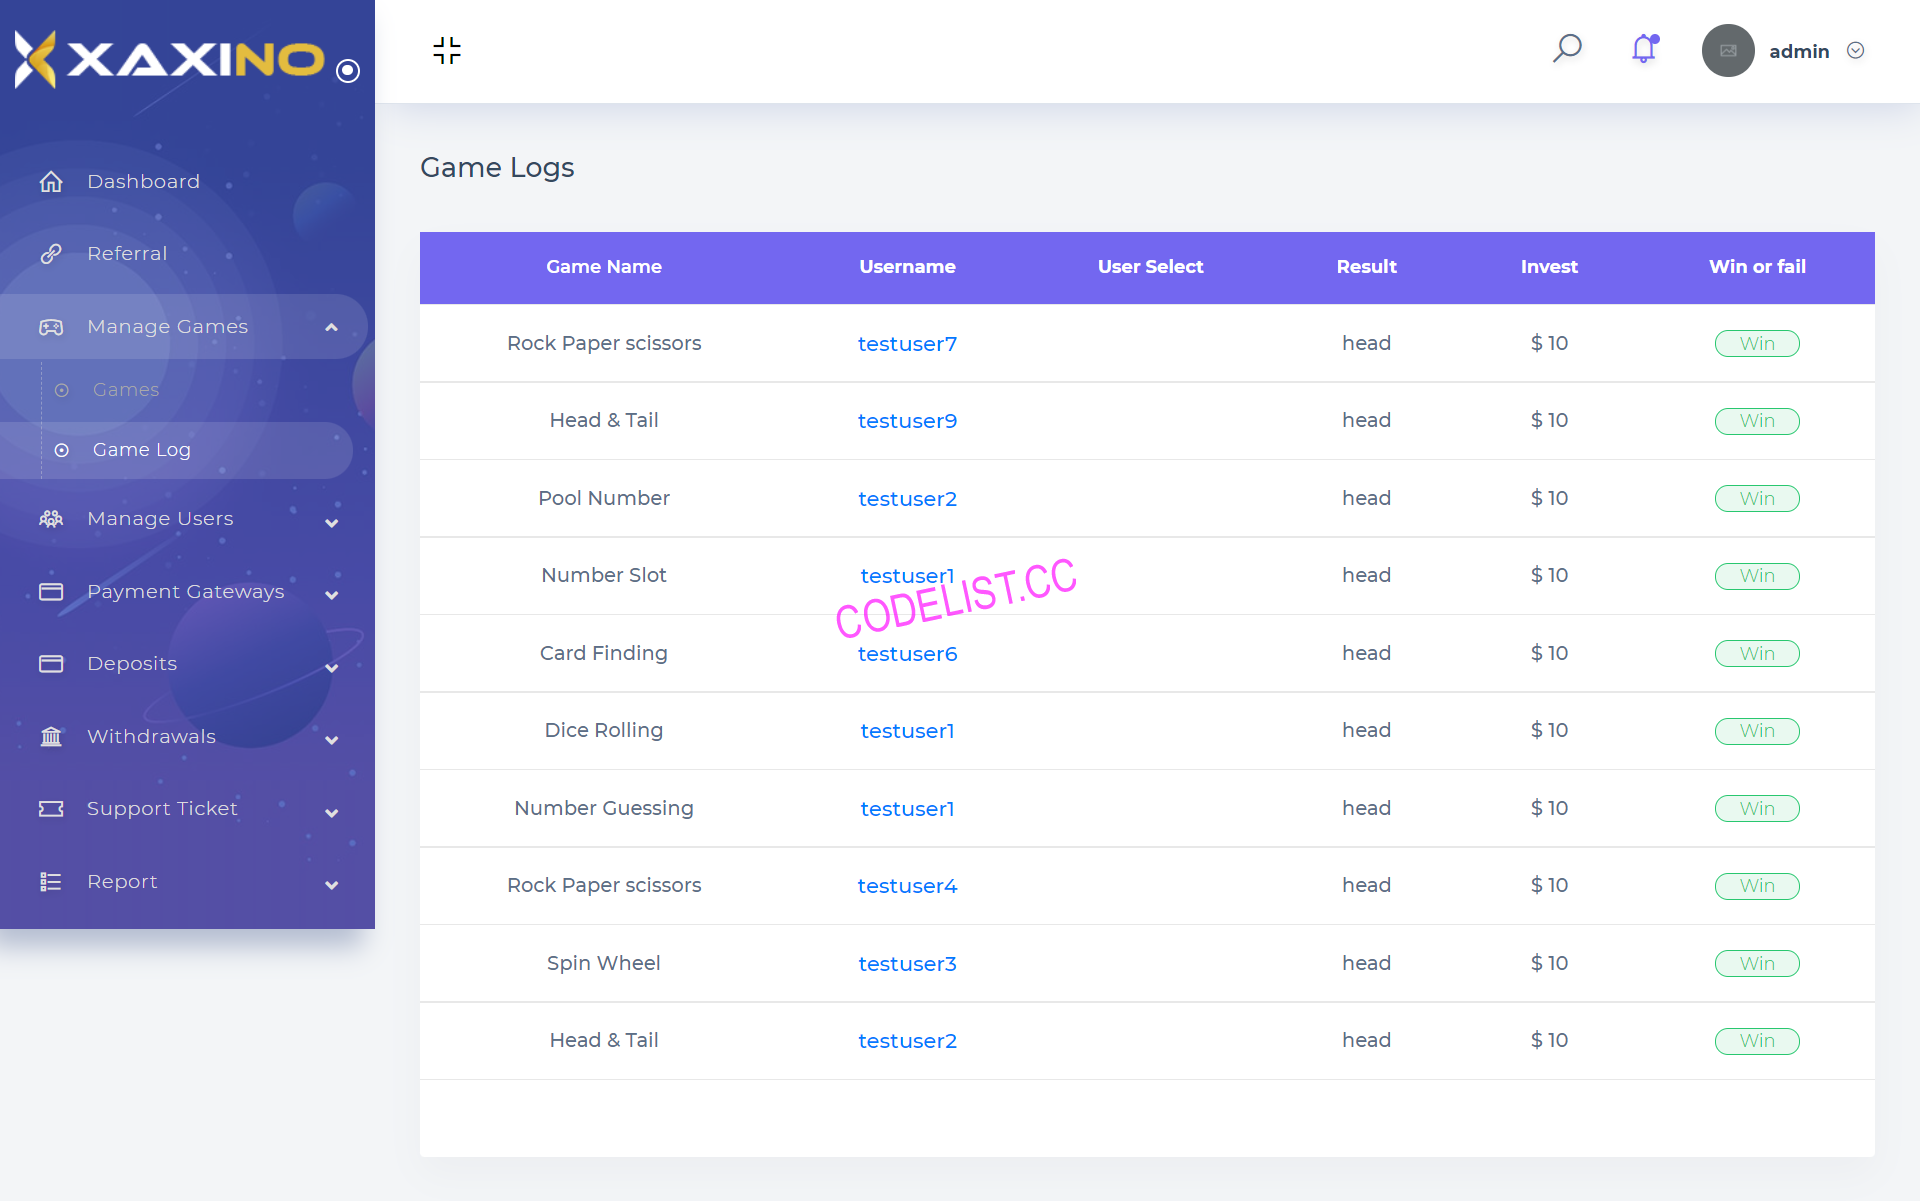Expand the Report chevron
The width and height of the screenshot is (1920, 1201).
331,885
